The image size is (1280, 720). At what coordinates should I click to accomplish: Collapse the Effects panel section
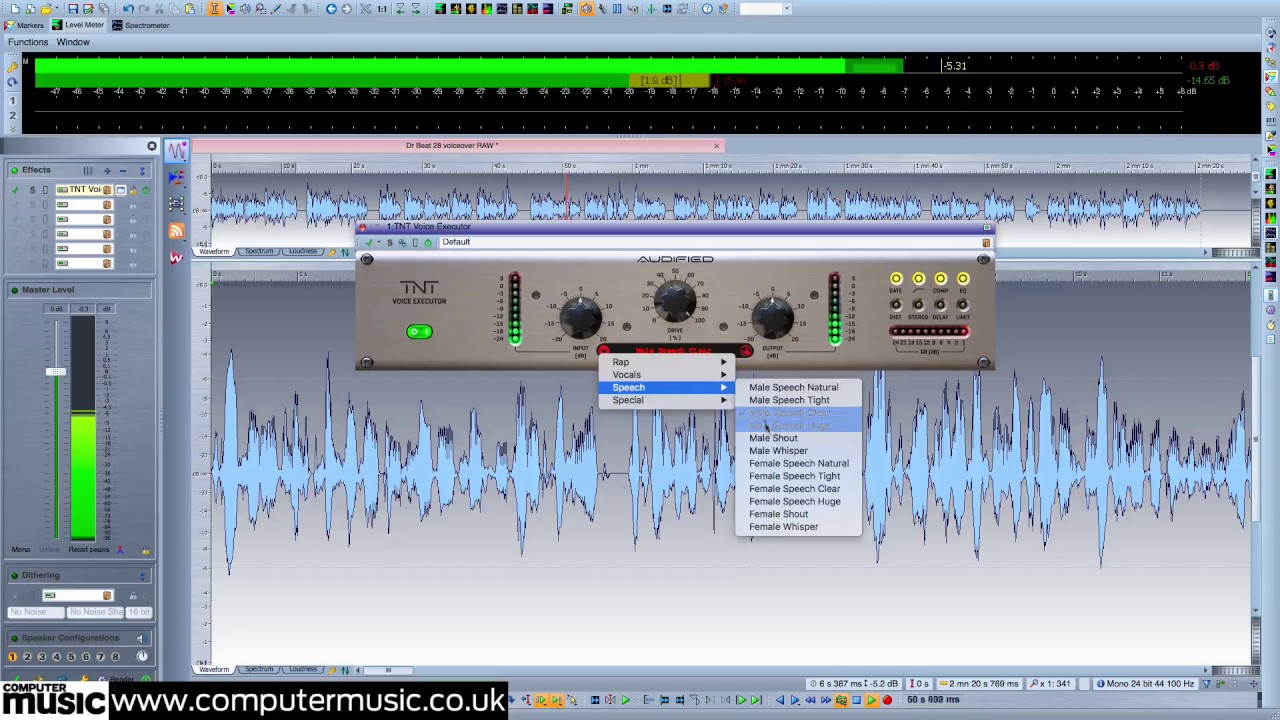pyautogui.click(x=142, y=171)
